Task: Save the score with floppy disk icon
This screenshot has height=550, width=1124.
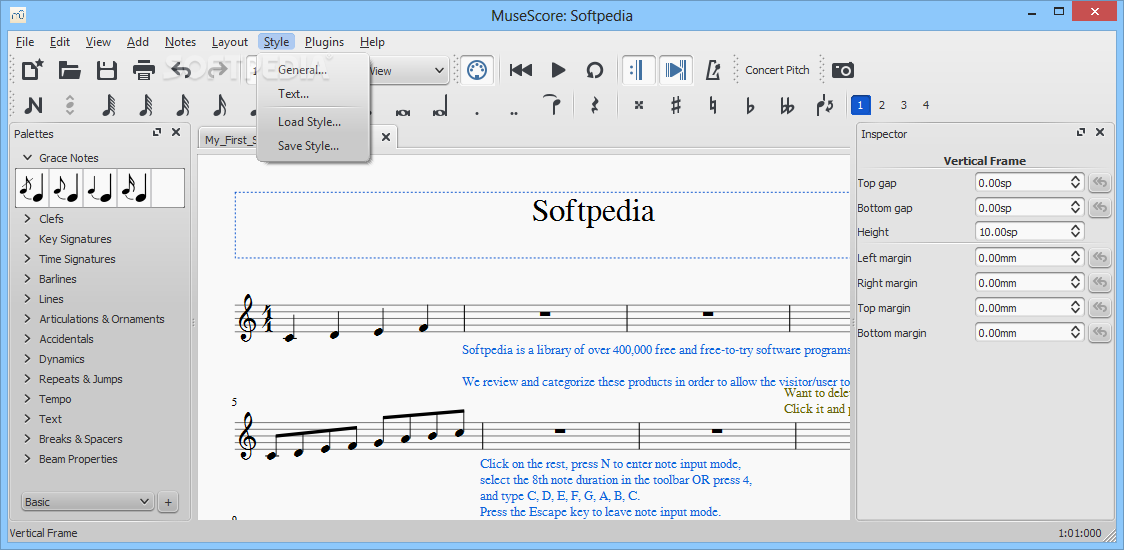Action: 107,70
